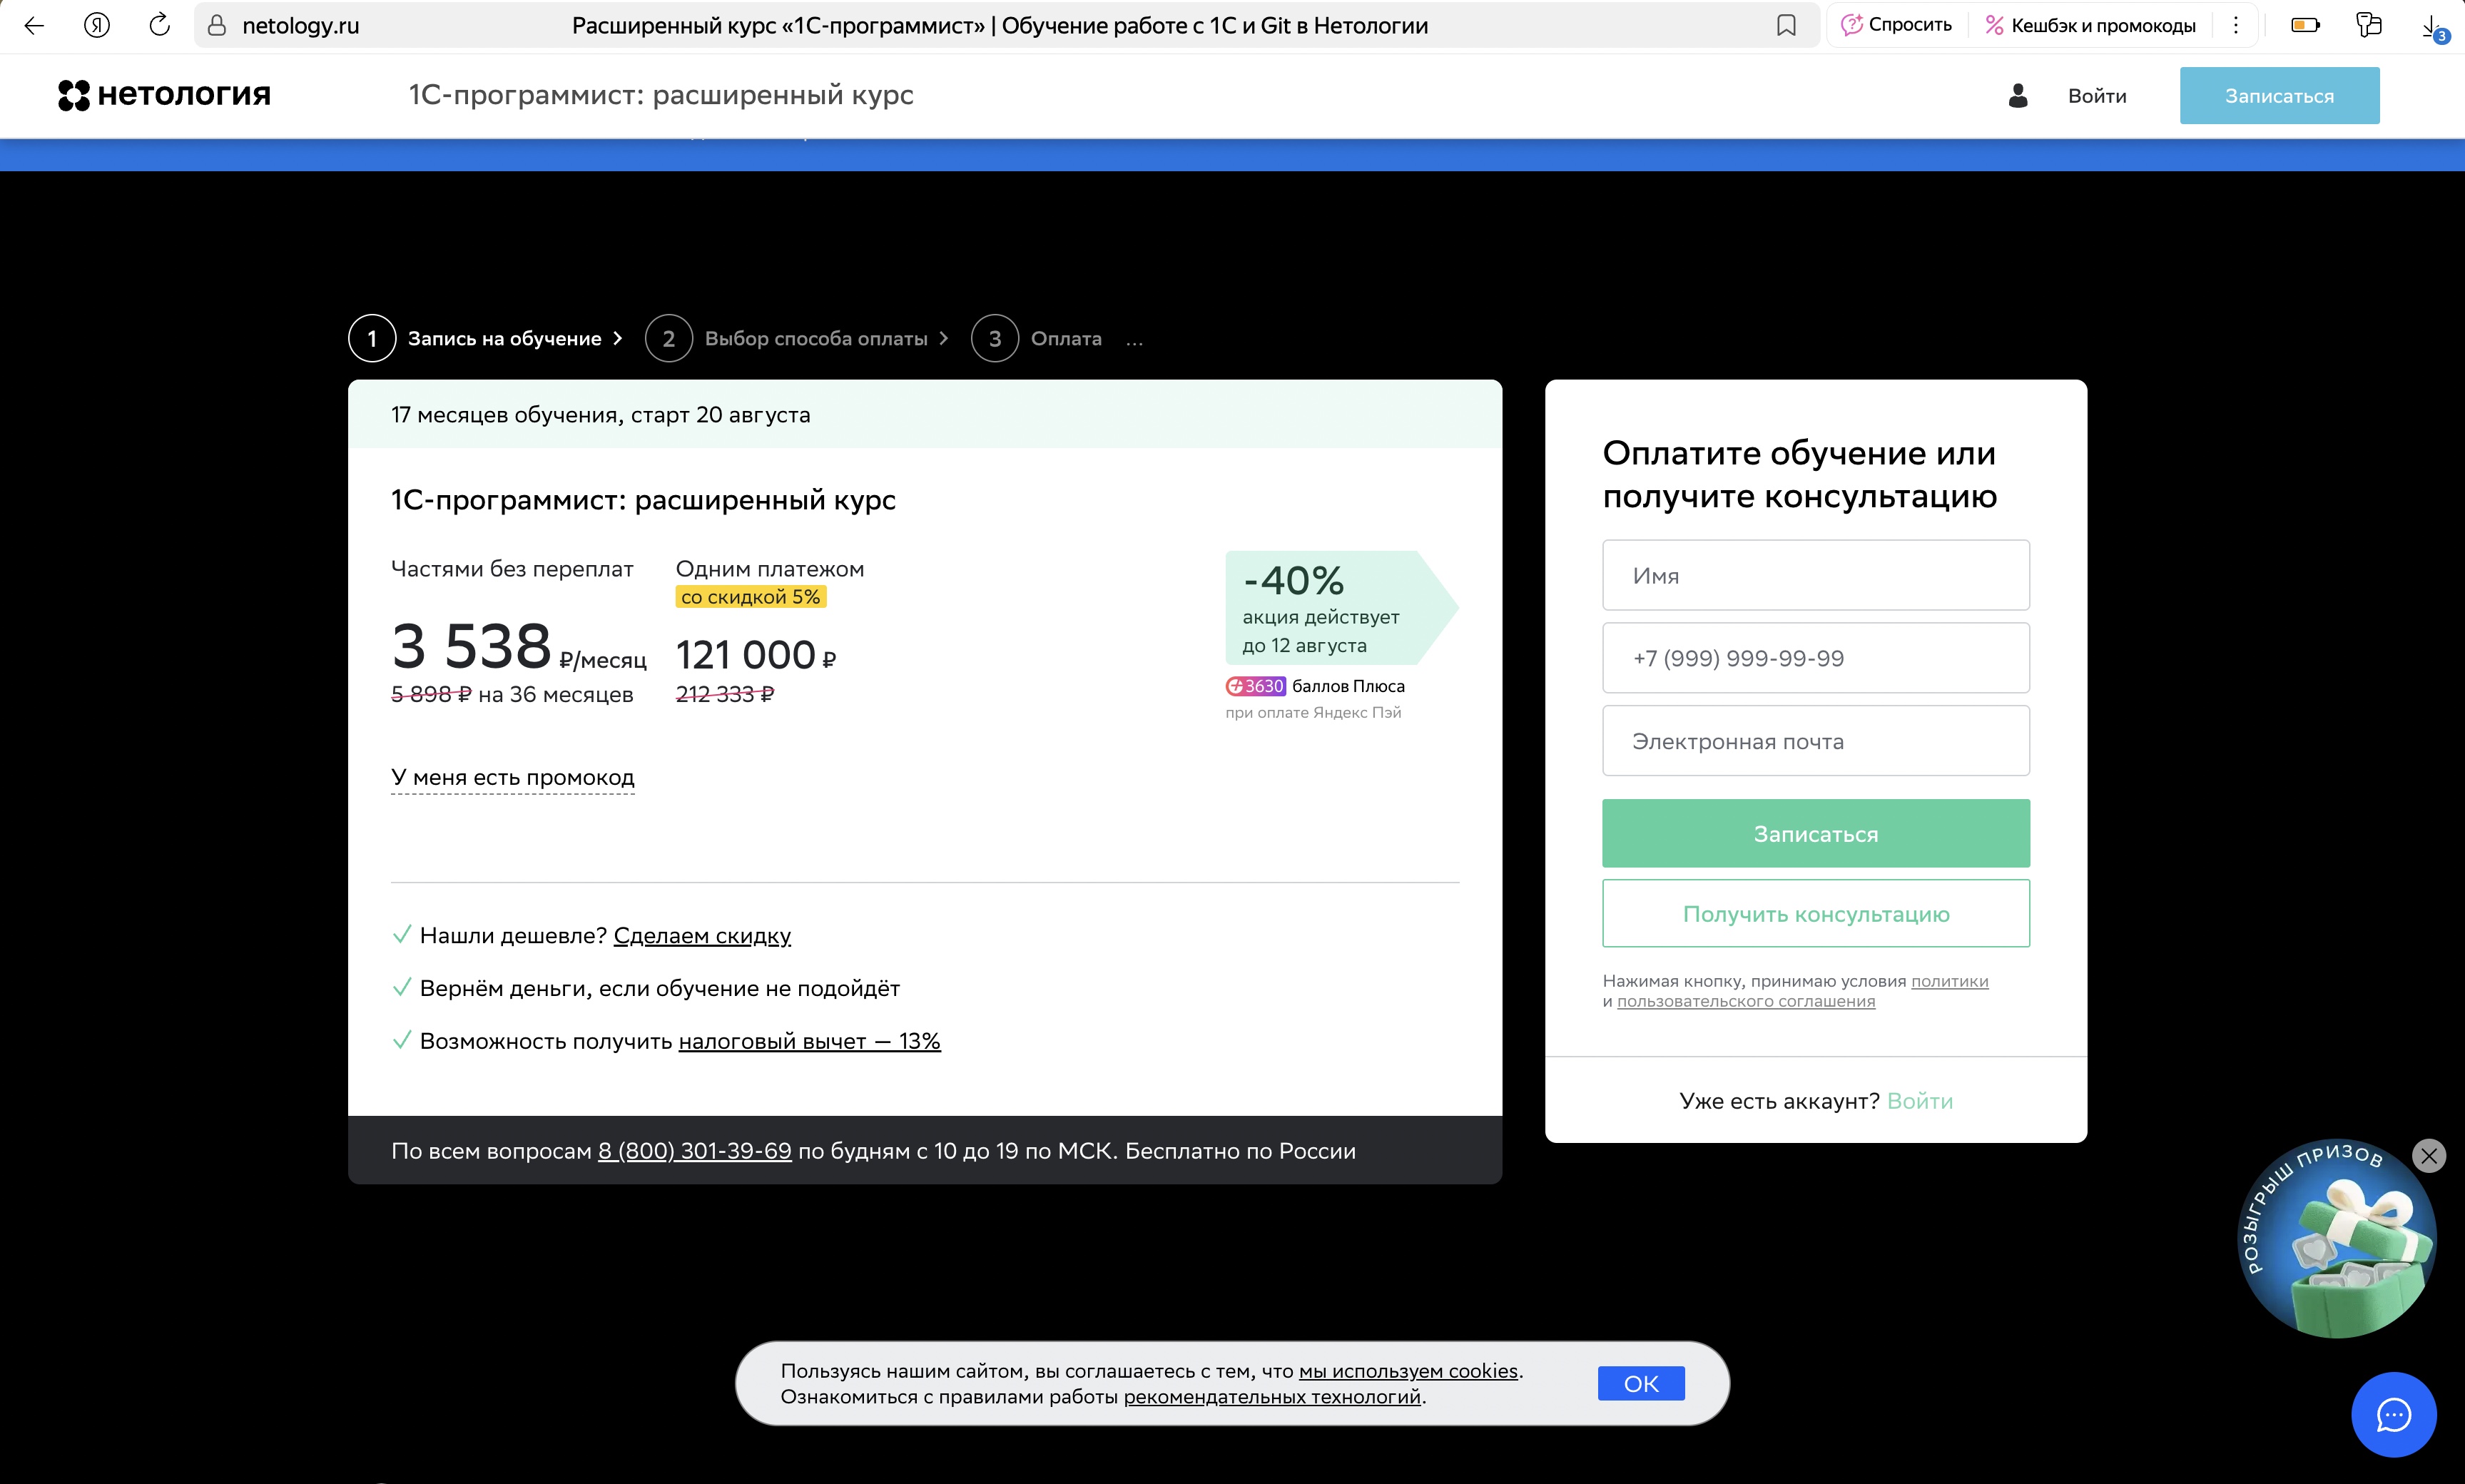Viewport: 2465px width, 1484px height.
Task: Open the Розыгрыш призов gift widget
Action: [2336, 1239]
